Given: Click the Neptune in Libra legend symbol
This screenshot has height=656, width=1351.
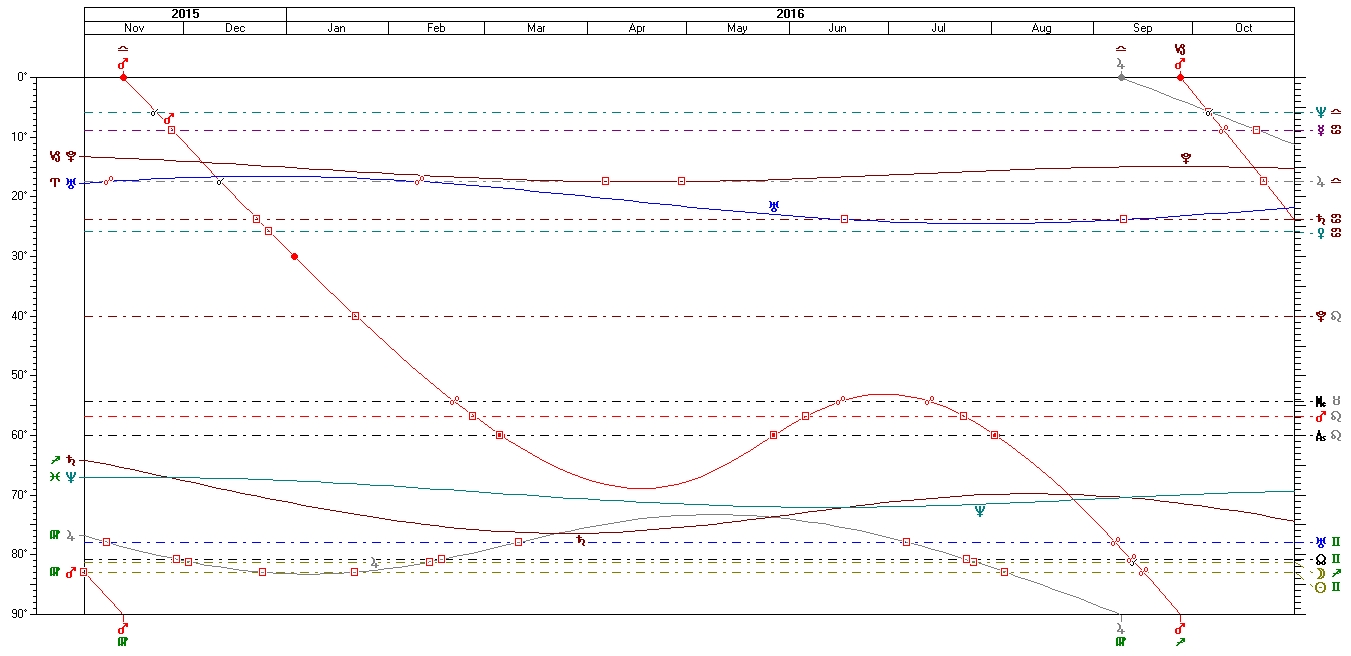Looking at the screenshot, I should 1327,112.
